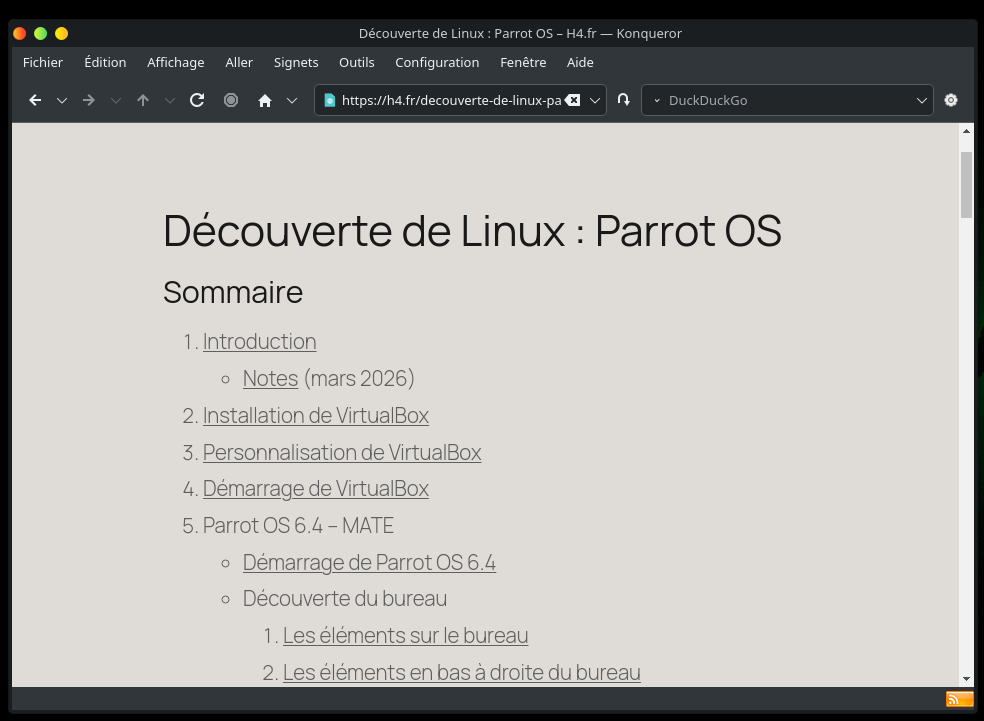Open the Home button dropdown arrow
984x721 pixels.
pyautogui.click(x=292, y=100)
